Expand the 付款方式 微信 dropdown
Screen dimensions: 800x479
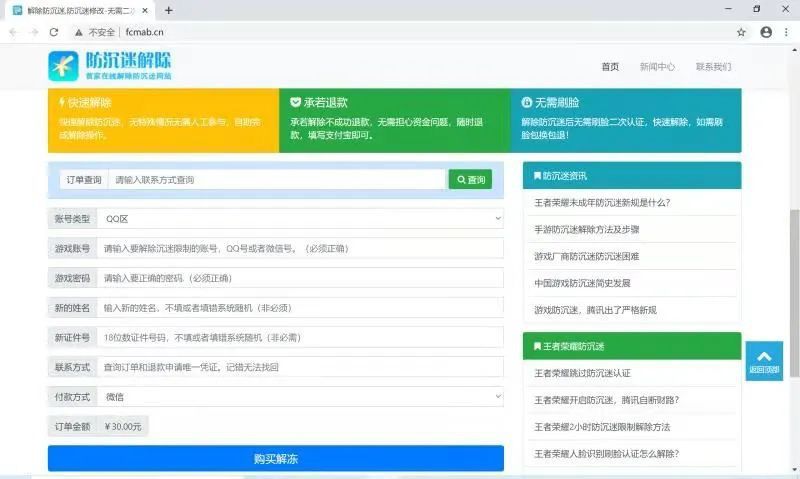pos(300,397)
